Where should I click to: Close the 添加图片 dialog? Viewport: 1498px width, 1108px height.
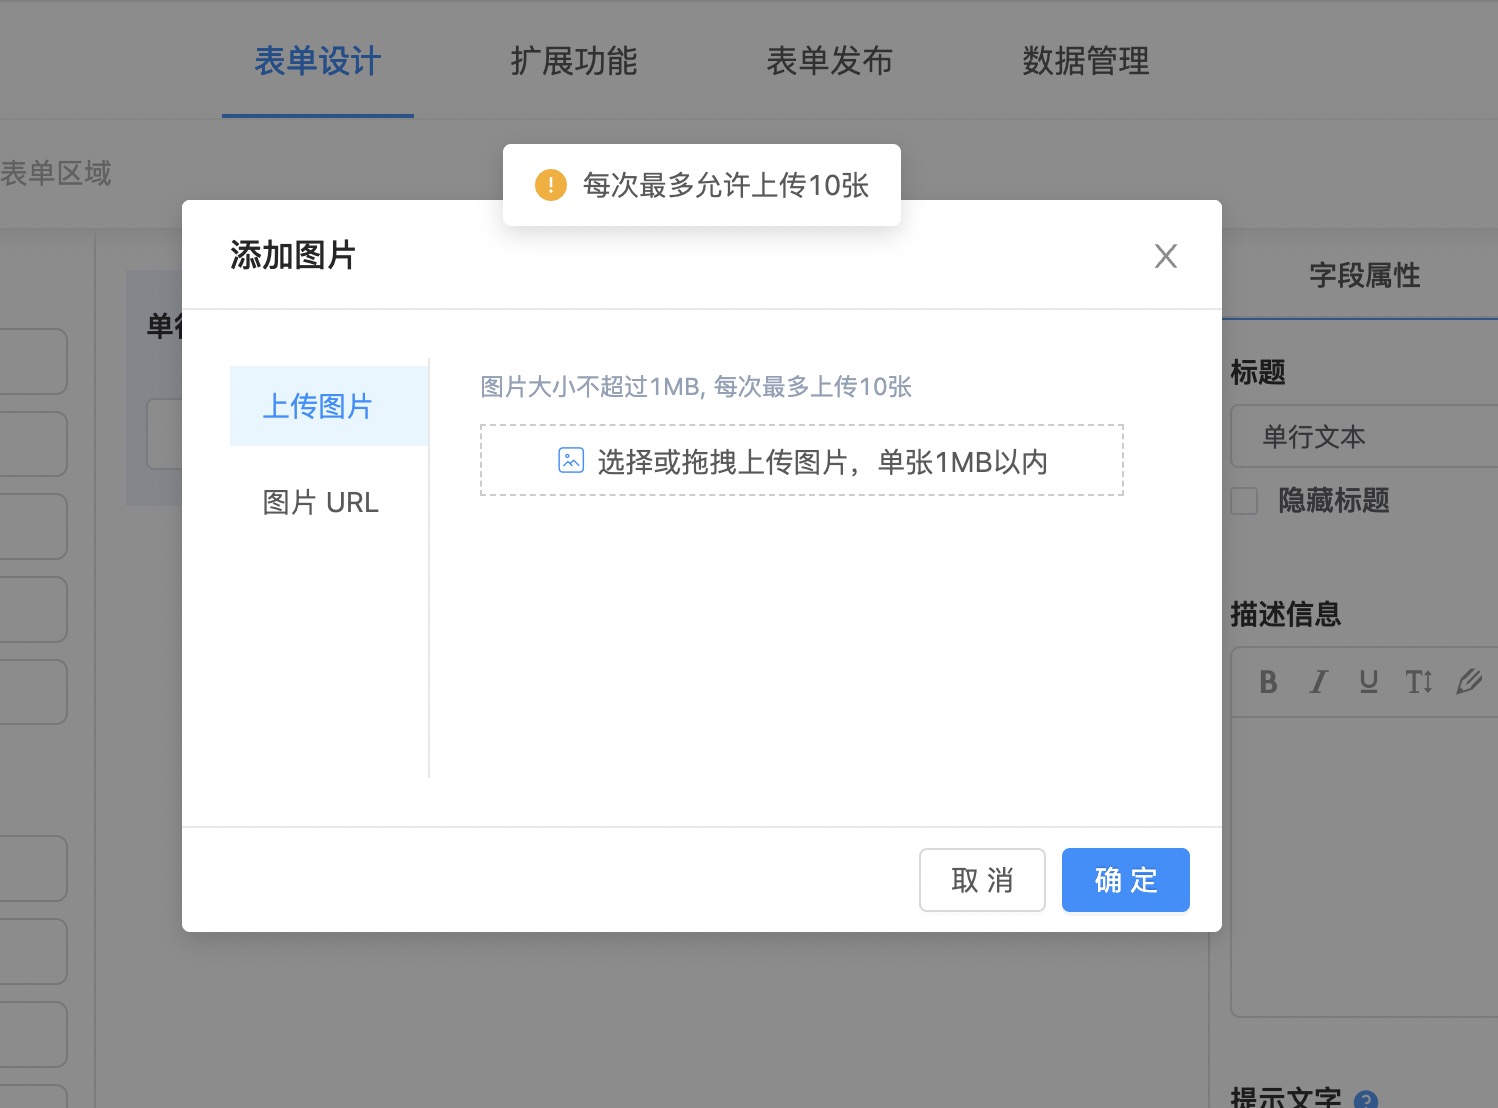[x=1165, y=256]
